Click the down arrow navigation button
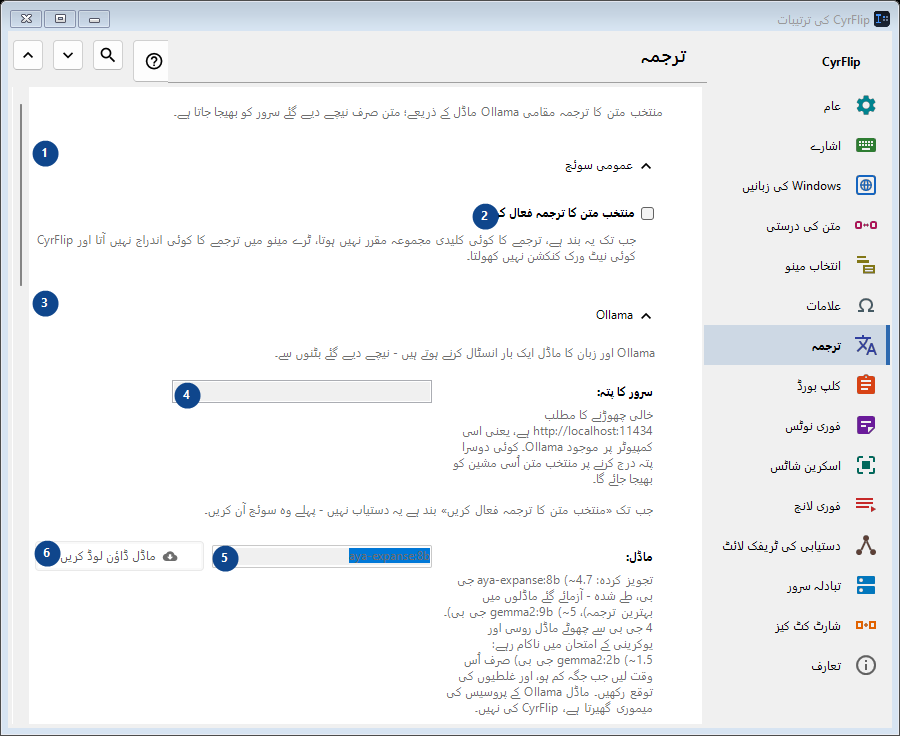This screenshot has width=900, height=736. pyautogui.click(x=68, y=55)
